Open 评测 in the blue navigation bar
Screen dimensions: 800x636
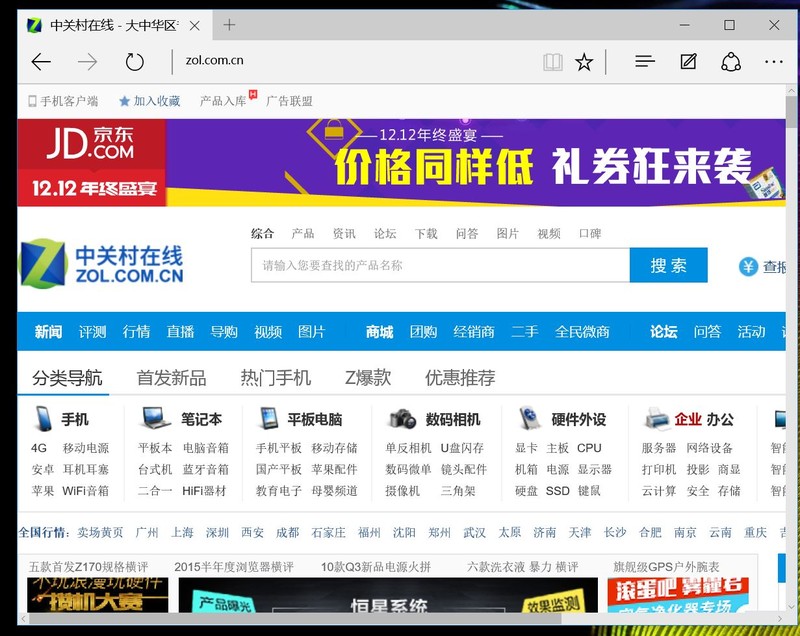92,332
